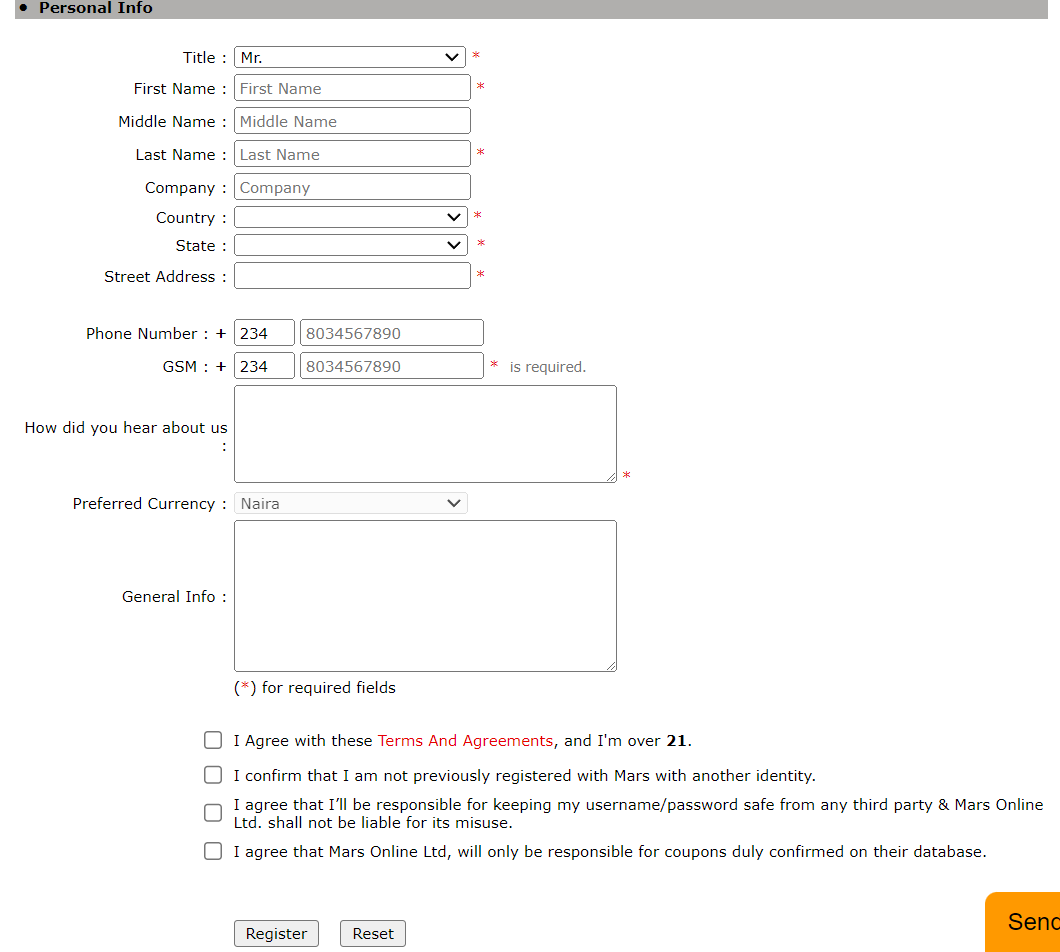Viewport: 1060px width, 952px height.
Task: Check the coupons confirmation agreement
Action: [212, 851]
